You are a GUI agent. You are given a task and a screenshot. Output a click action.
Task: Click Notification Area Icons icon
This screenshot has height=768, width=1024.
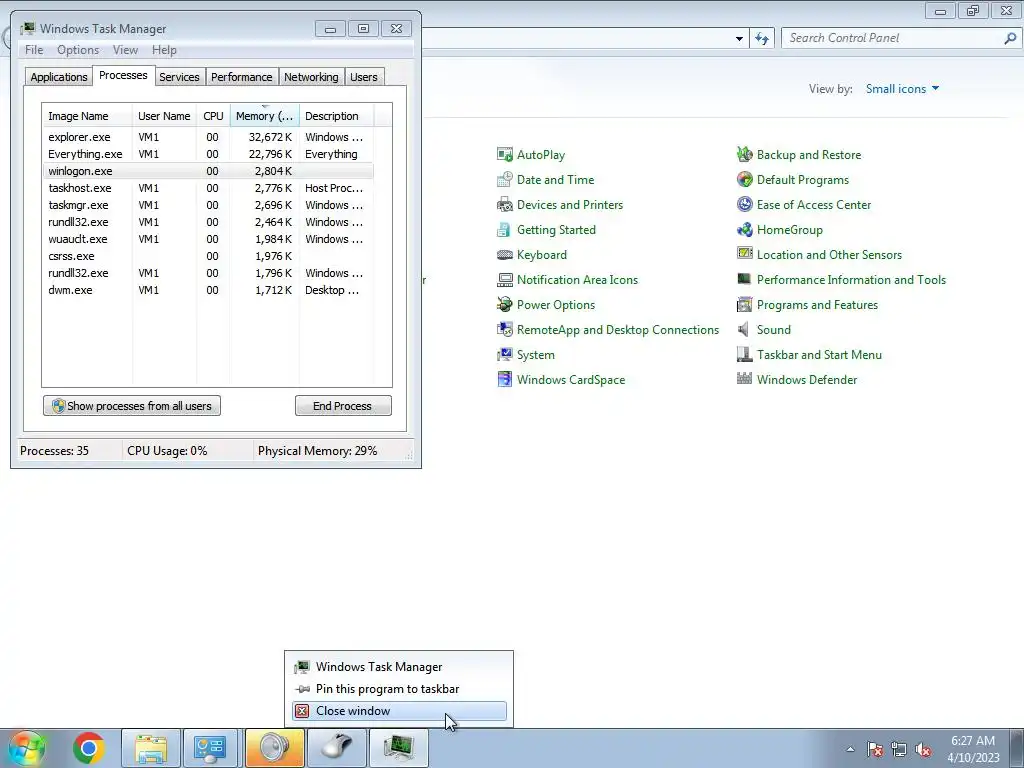pos(505,280)
